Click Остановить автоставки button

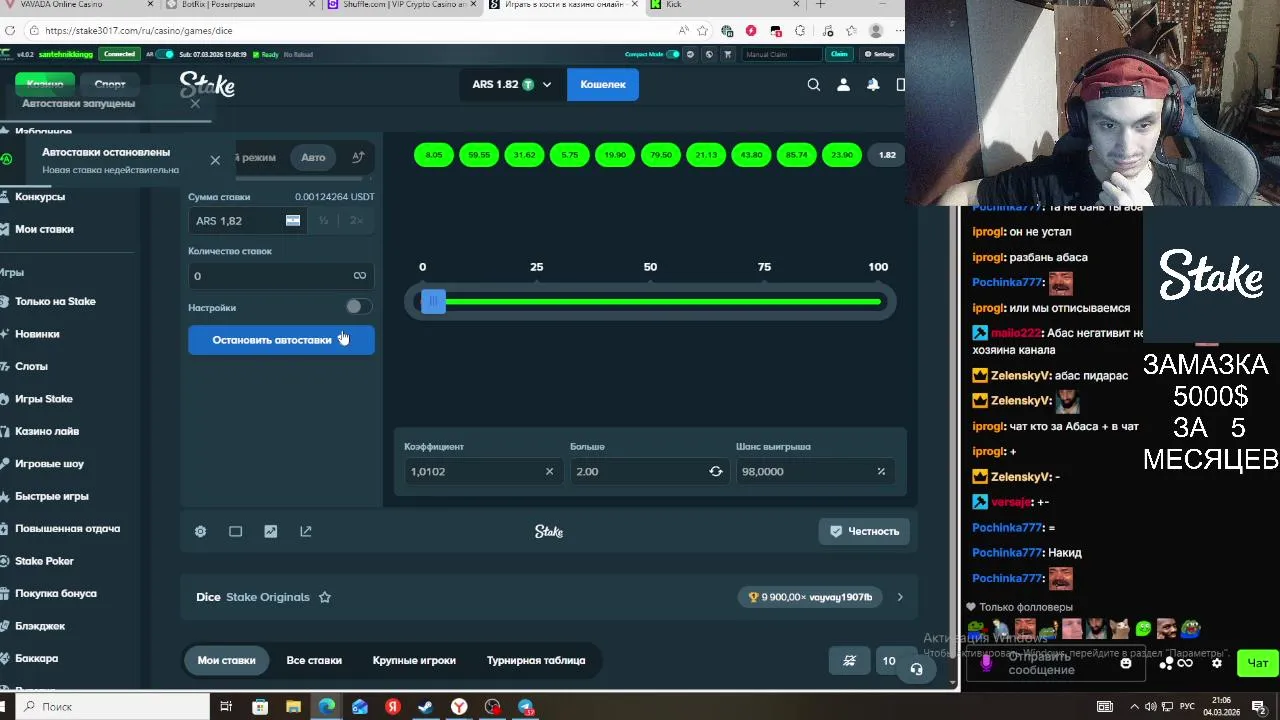[281, 340]
